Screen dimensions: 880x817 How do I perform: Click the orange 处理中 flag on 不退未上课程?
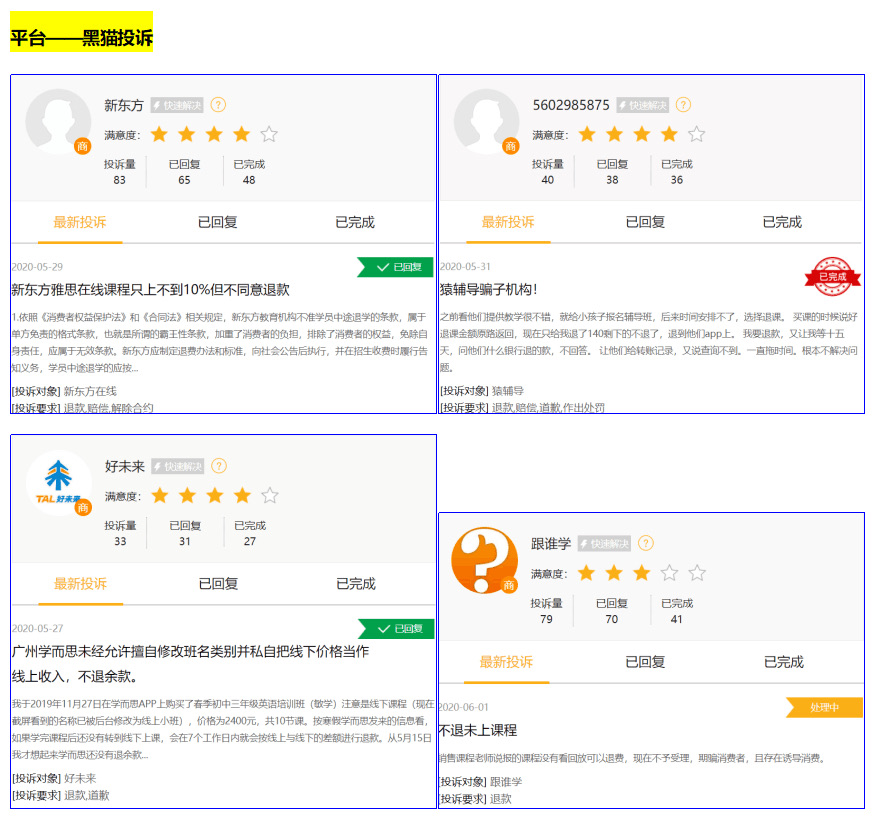pyautogui.click(x=824, y=708)
